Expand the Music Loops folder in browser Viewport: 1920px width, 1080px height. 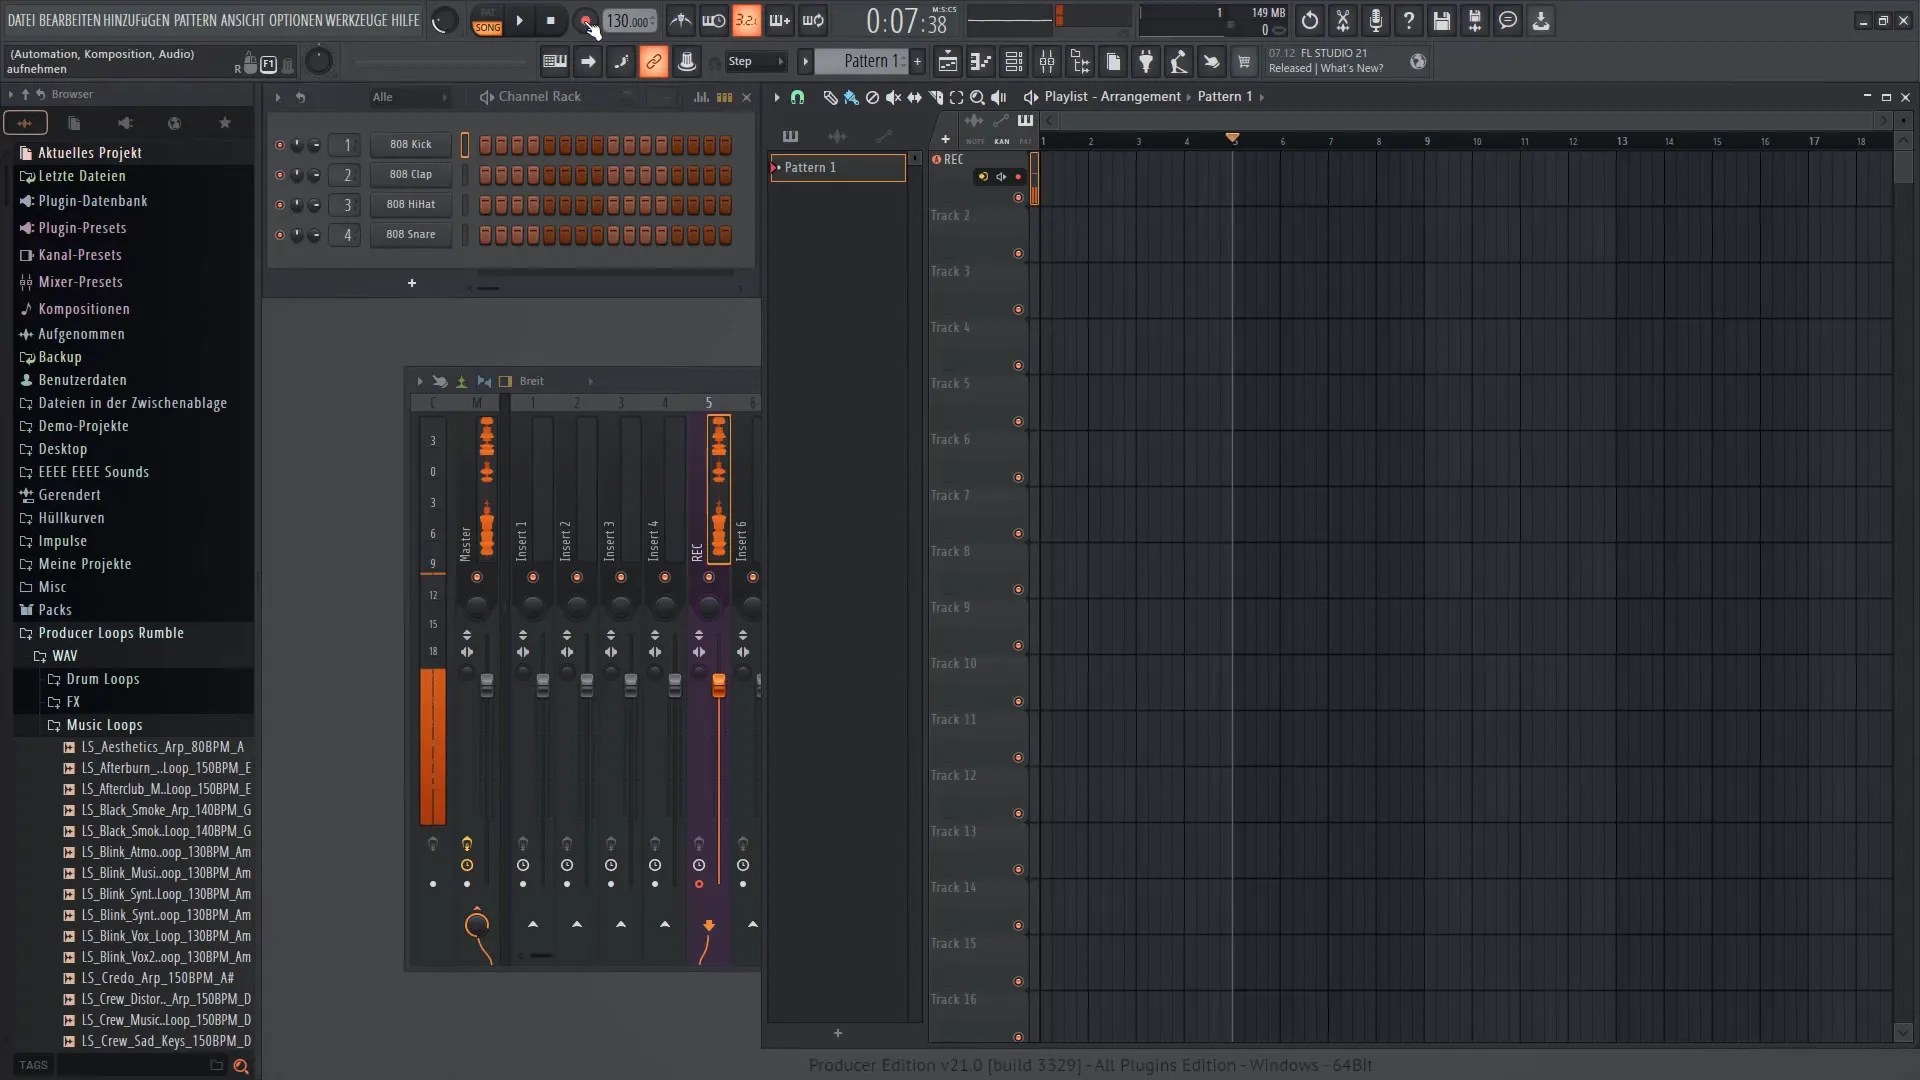[103, 724]
